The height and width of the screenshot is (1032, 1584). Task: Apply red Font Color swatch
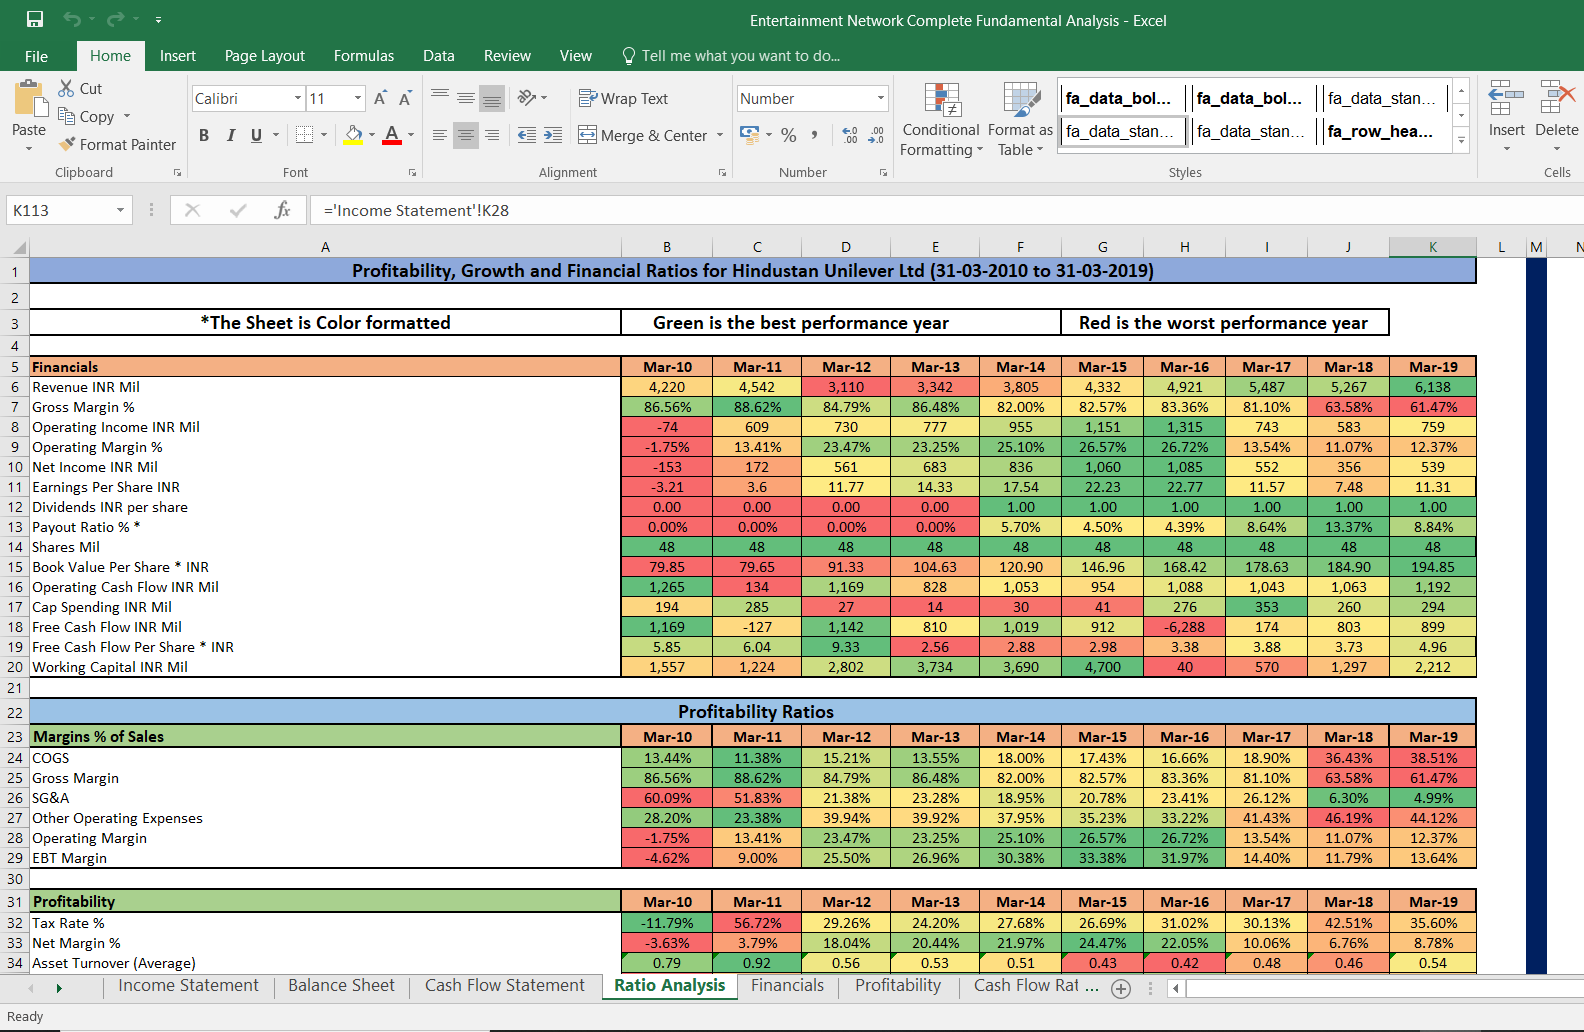[392, 135]
